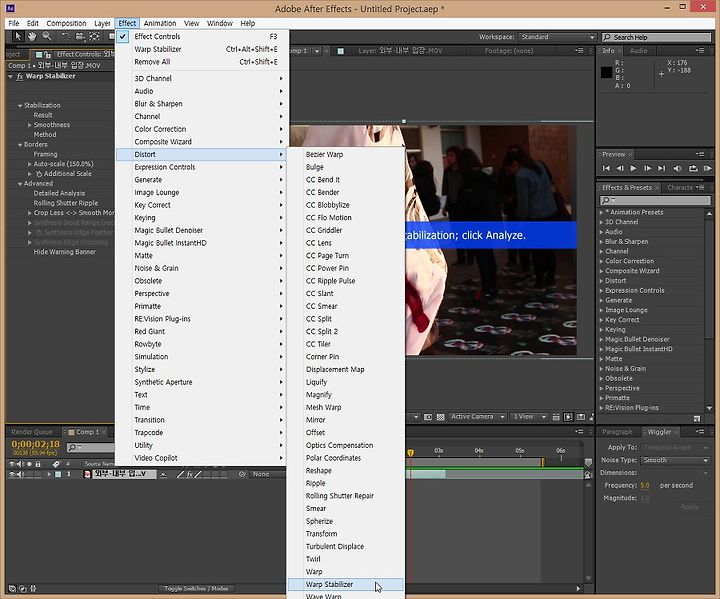Click the snapshot camera icon in viewer

coord(428,417)
